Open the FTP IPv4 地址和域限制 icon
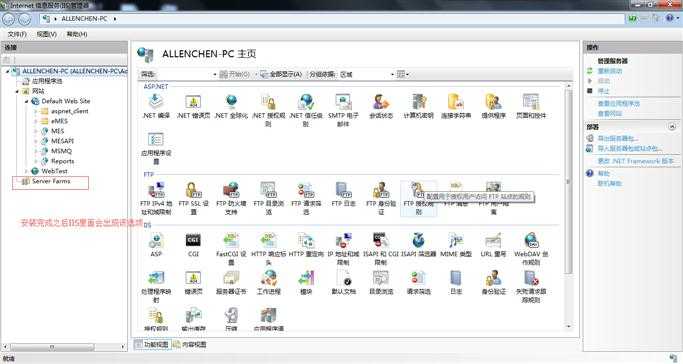The height and width of the screenshot is (364, 683). pyautogui.click(x=156, y=190)
